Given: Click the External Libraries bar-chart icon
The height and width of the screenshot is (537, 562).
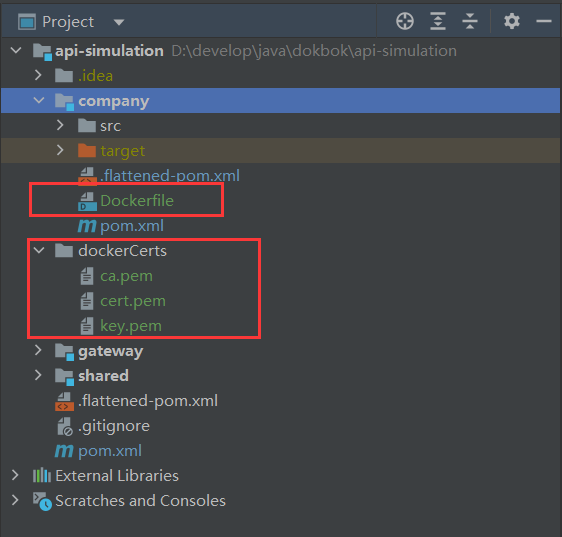Looking at the screenshot, I should click(x=42, y=476).
